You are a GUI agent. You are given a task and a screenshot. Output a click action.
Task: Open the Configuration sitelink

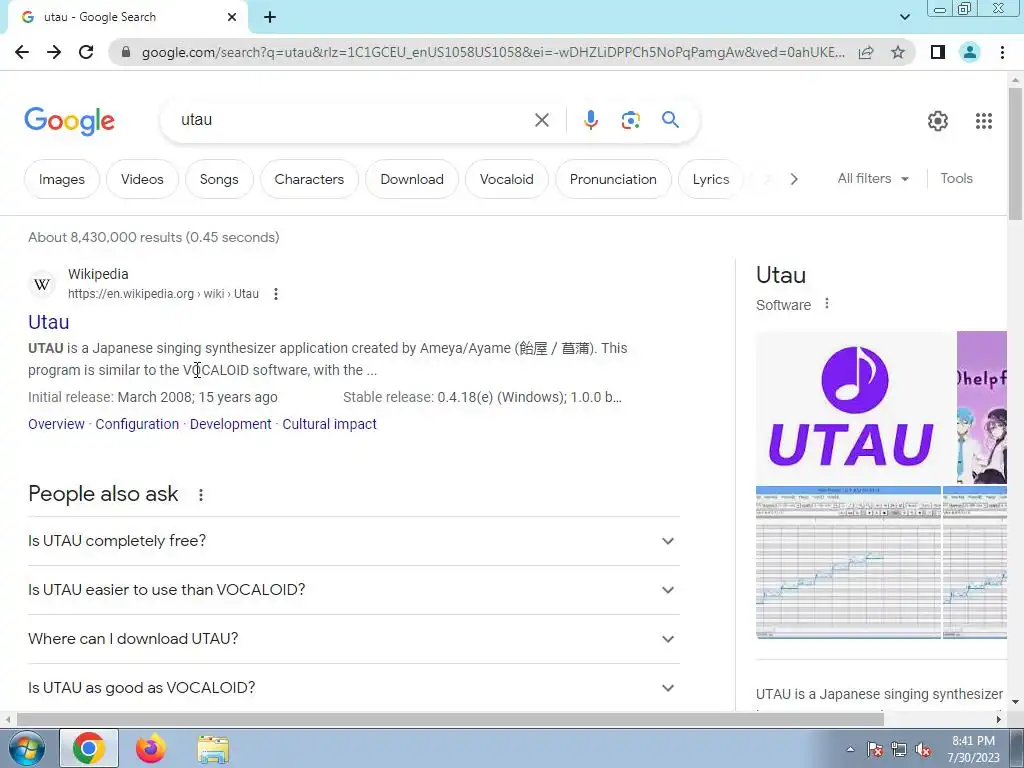coord(137,424)
